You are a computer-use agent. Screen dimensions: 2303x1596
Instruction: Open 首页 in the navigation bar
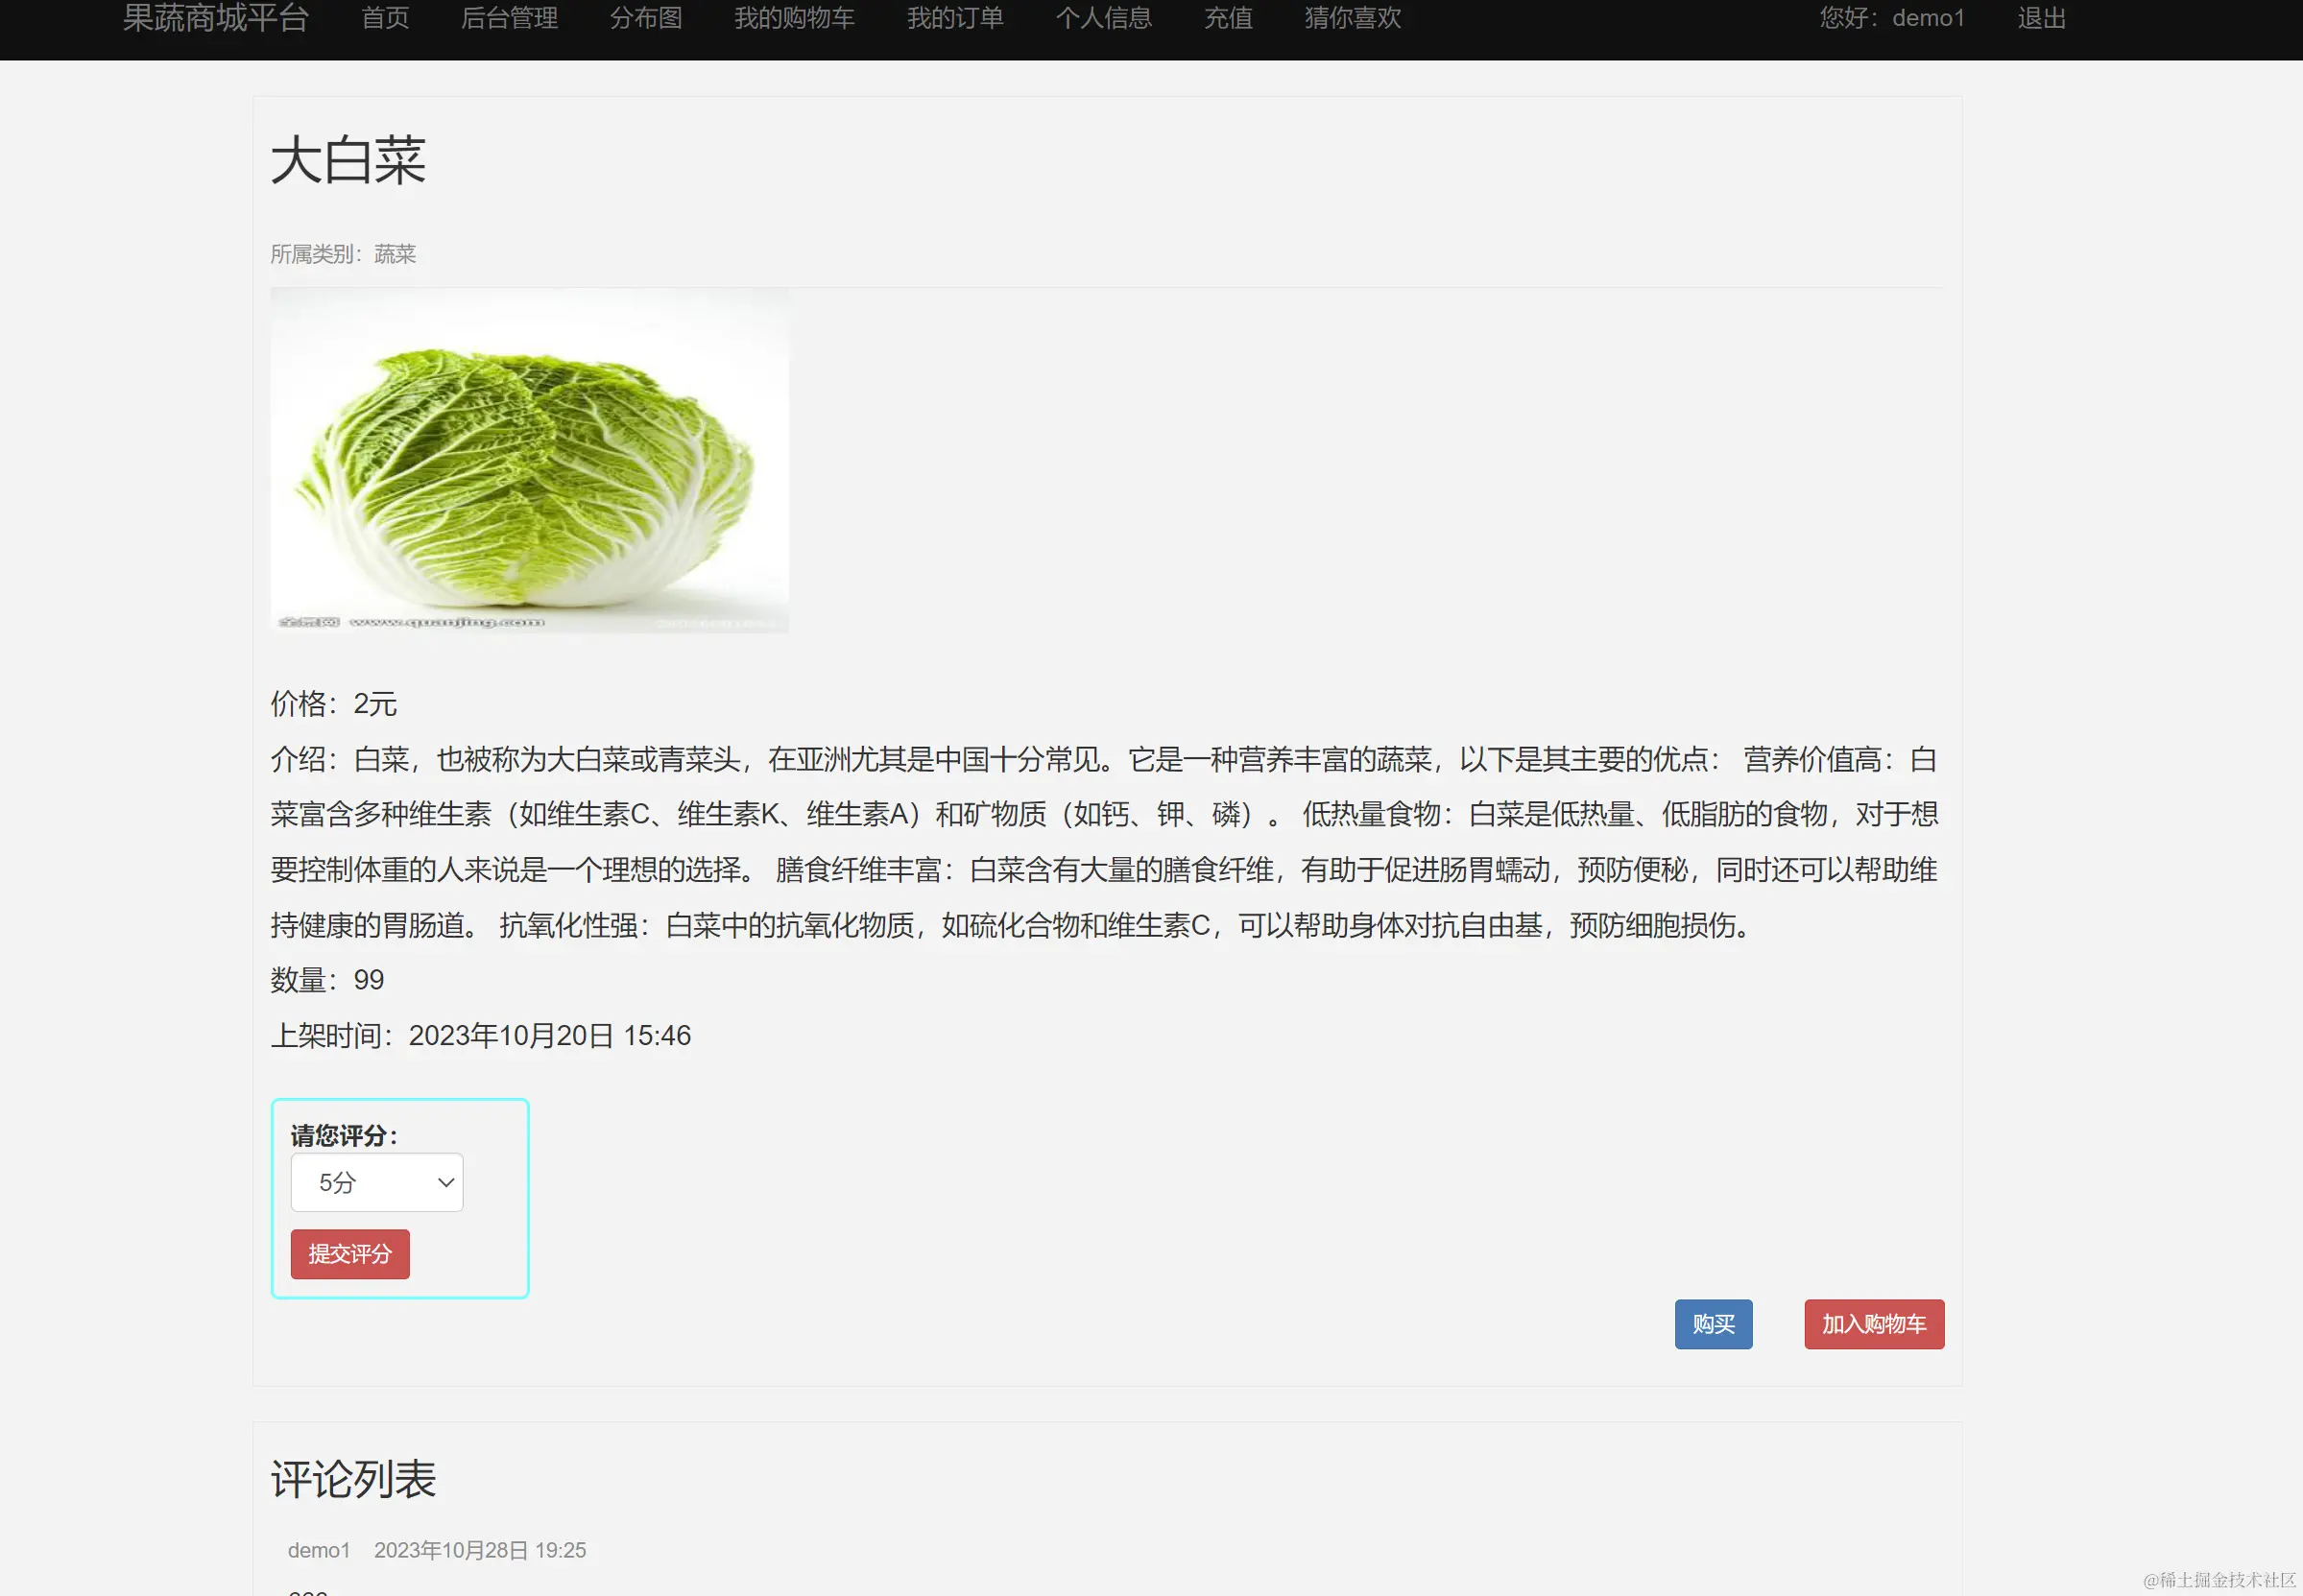(x=385, y=18)
